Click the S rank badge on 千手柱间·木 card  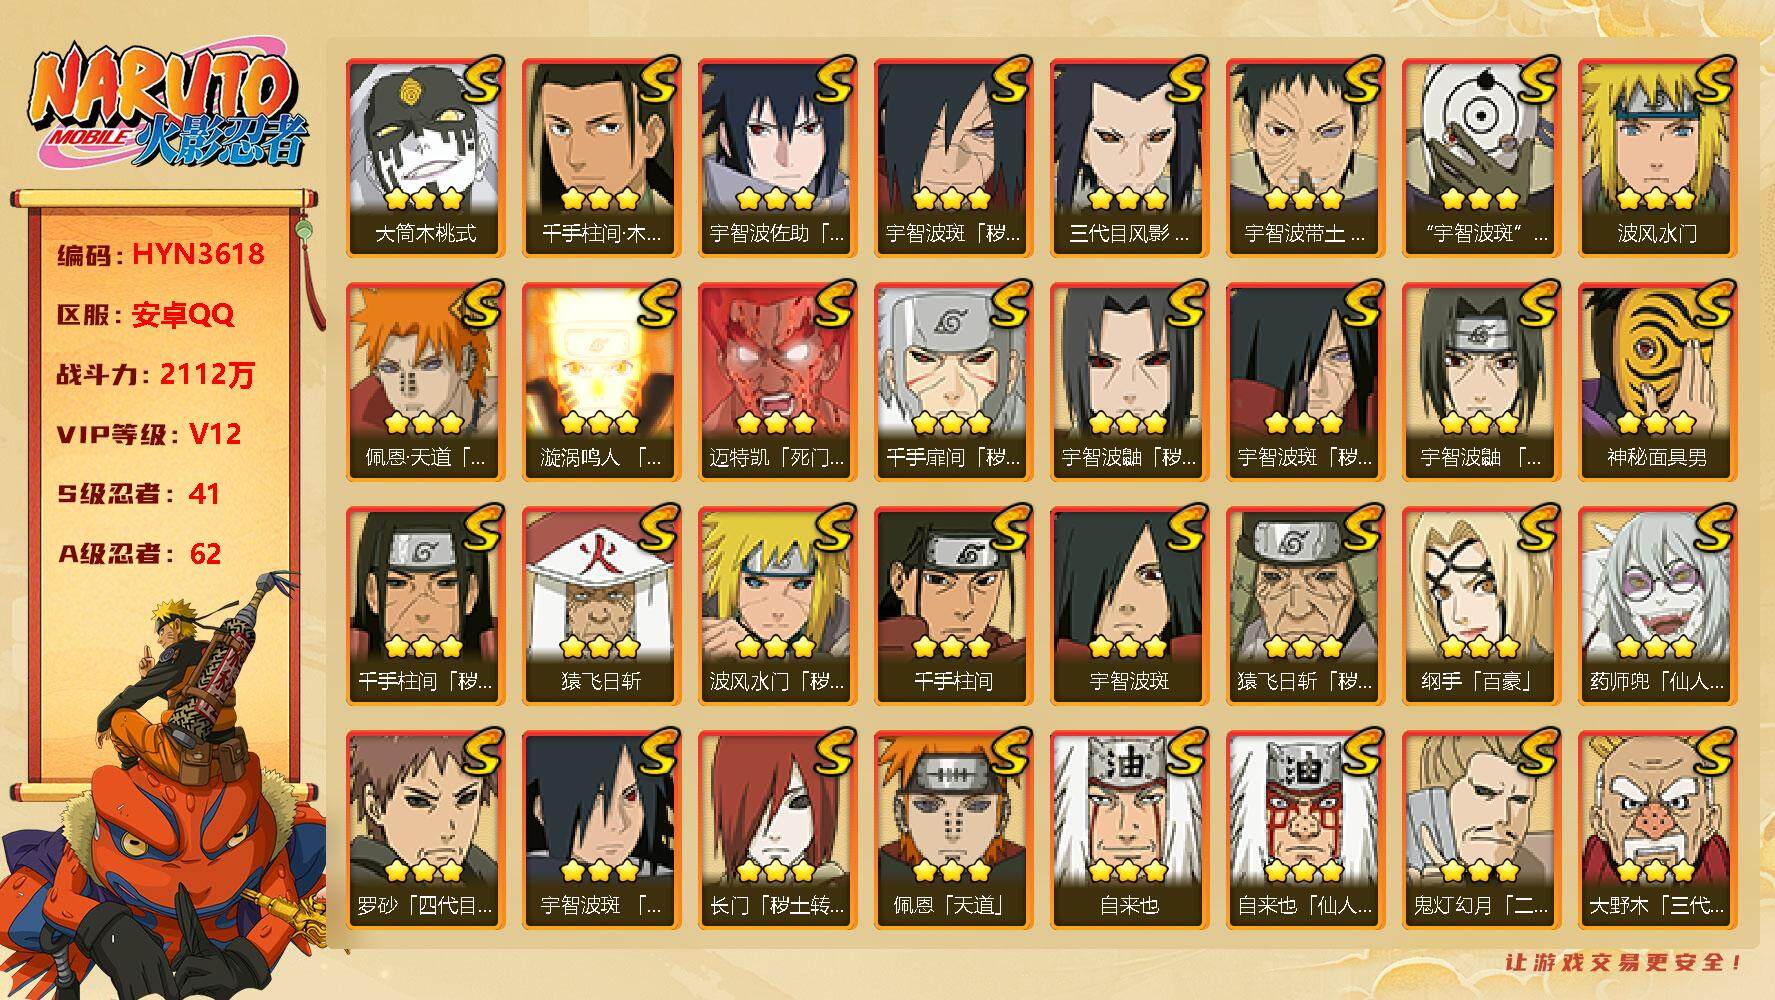click(x=656, y=82)
